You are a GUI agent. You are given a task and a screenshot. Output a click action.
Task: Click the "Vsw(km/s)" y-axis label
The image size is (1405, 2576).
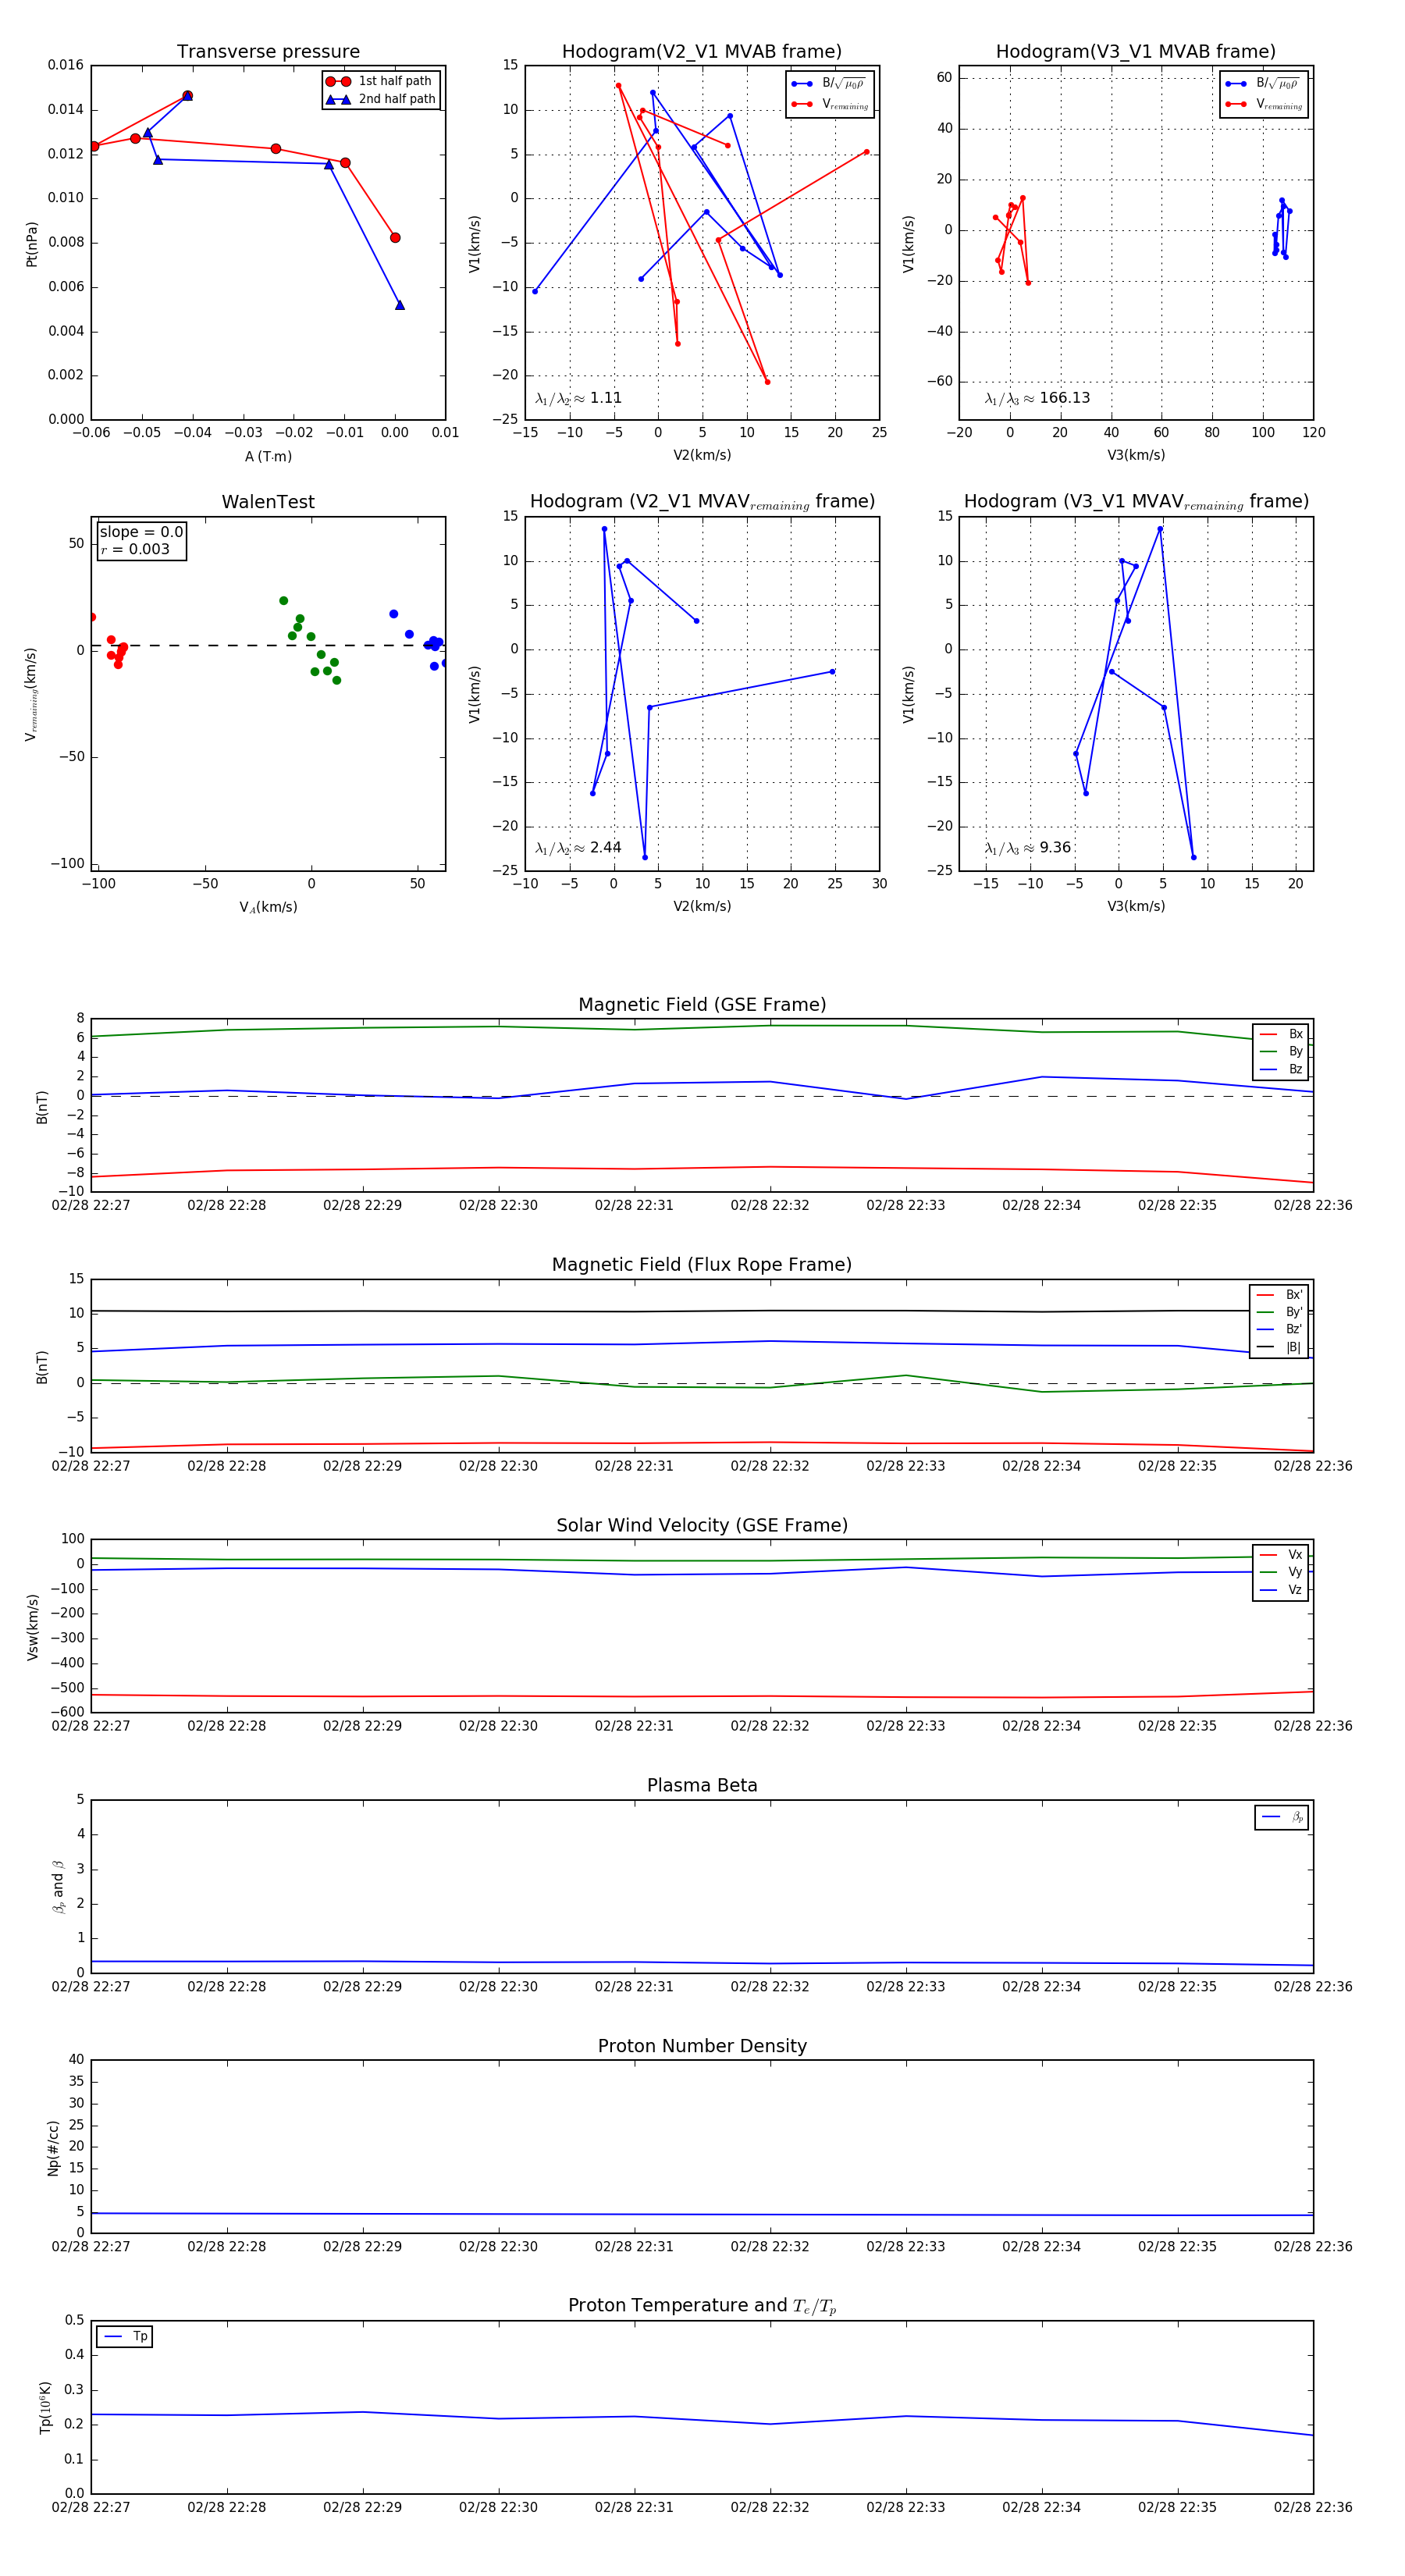pos(32,1628)
